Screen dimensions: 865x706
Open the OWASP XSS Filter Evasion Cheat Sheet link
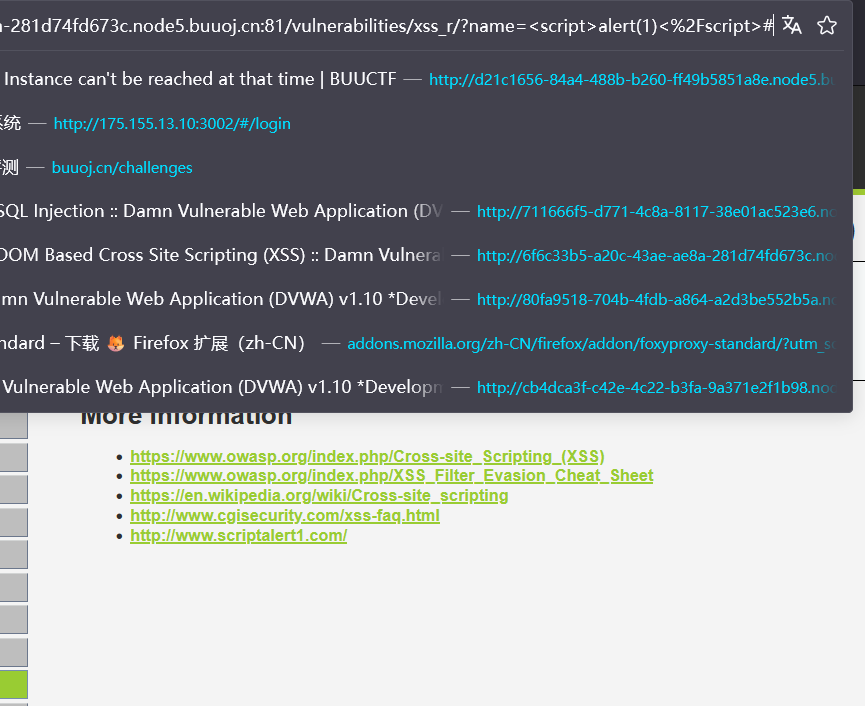(x=392, y=475)
